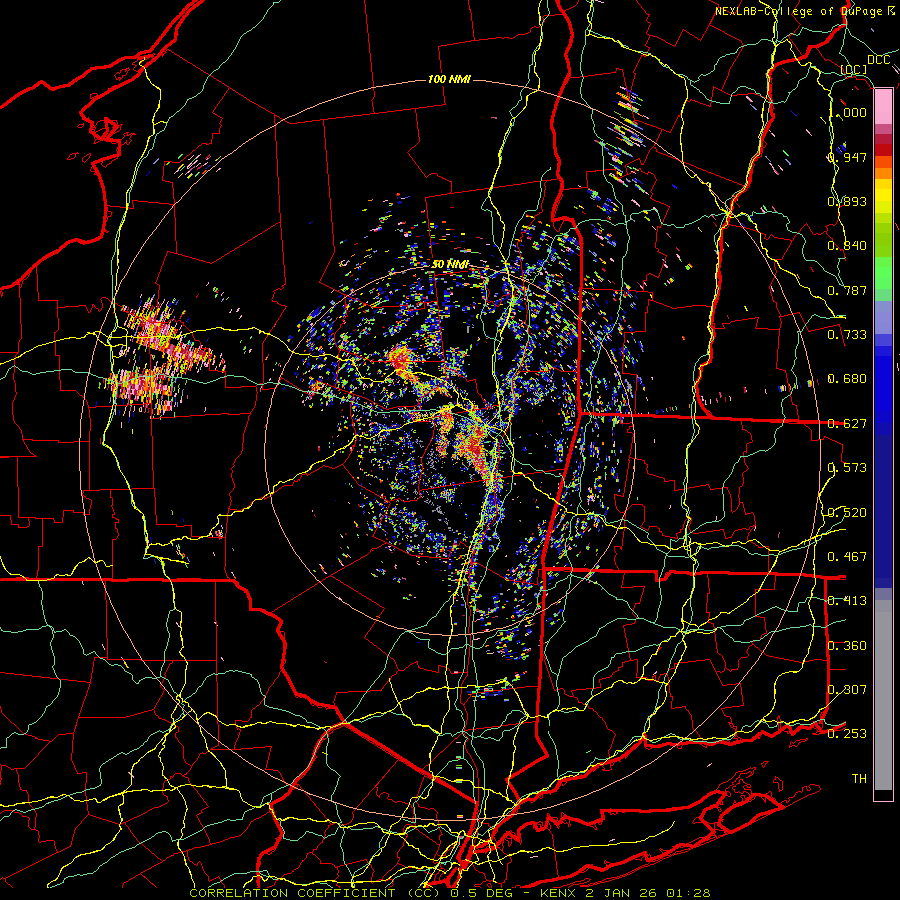Click the 0.840 scale value
Screen dimensions: 900x900
pos(847,246)
